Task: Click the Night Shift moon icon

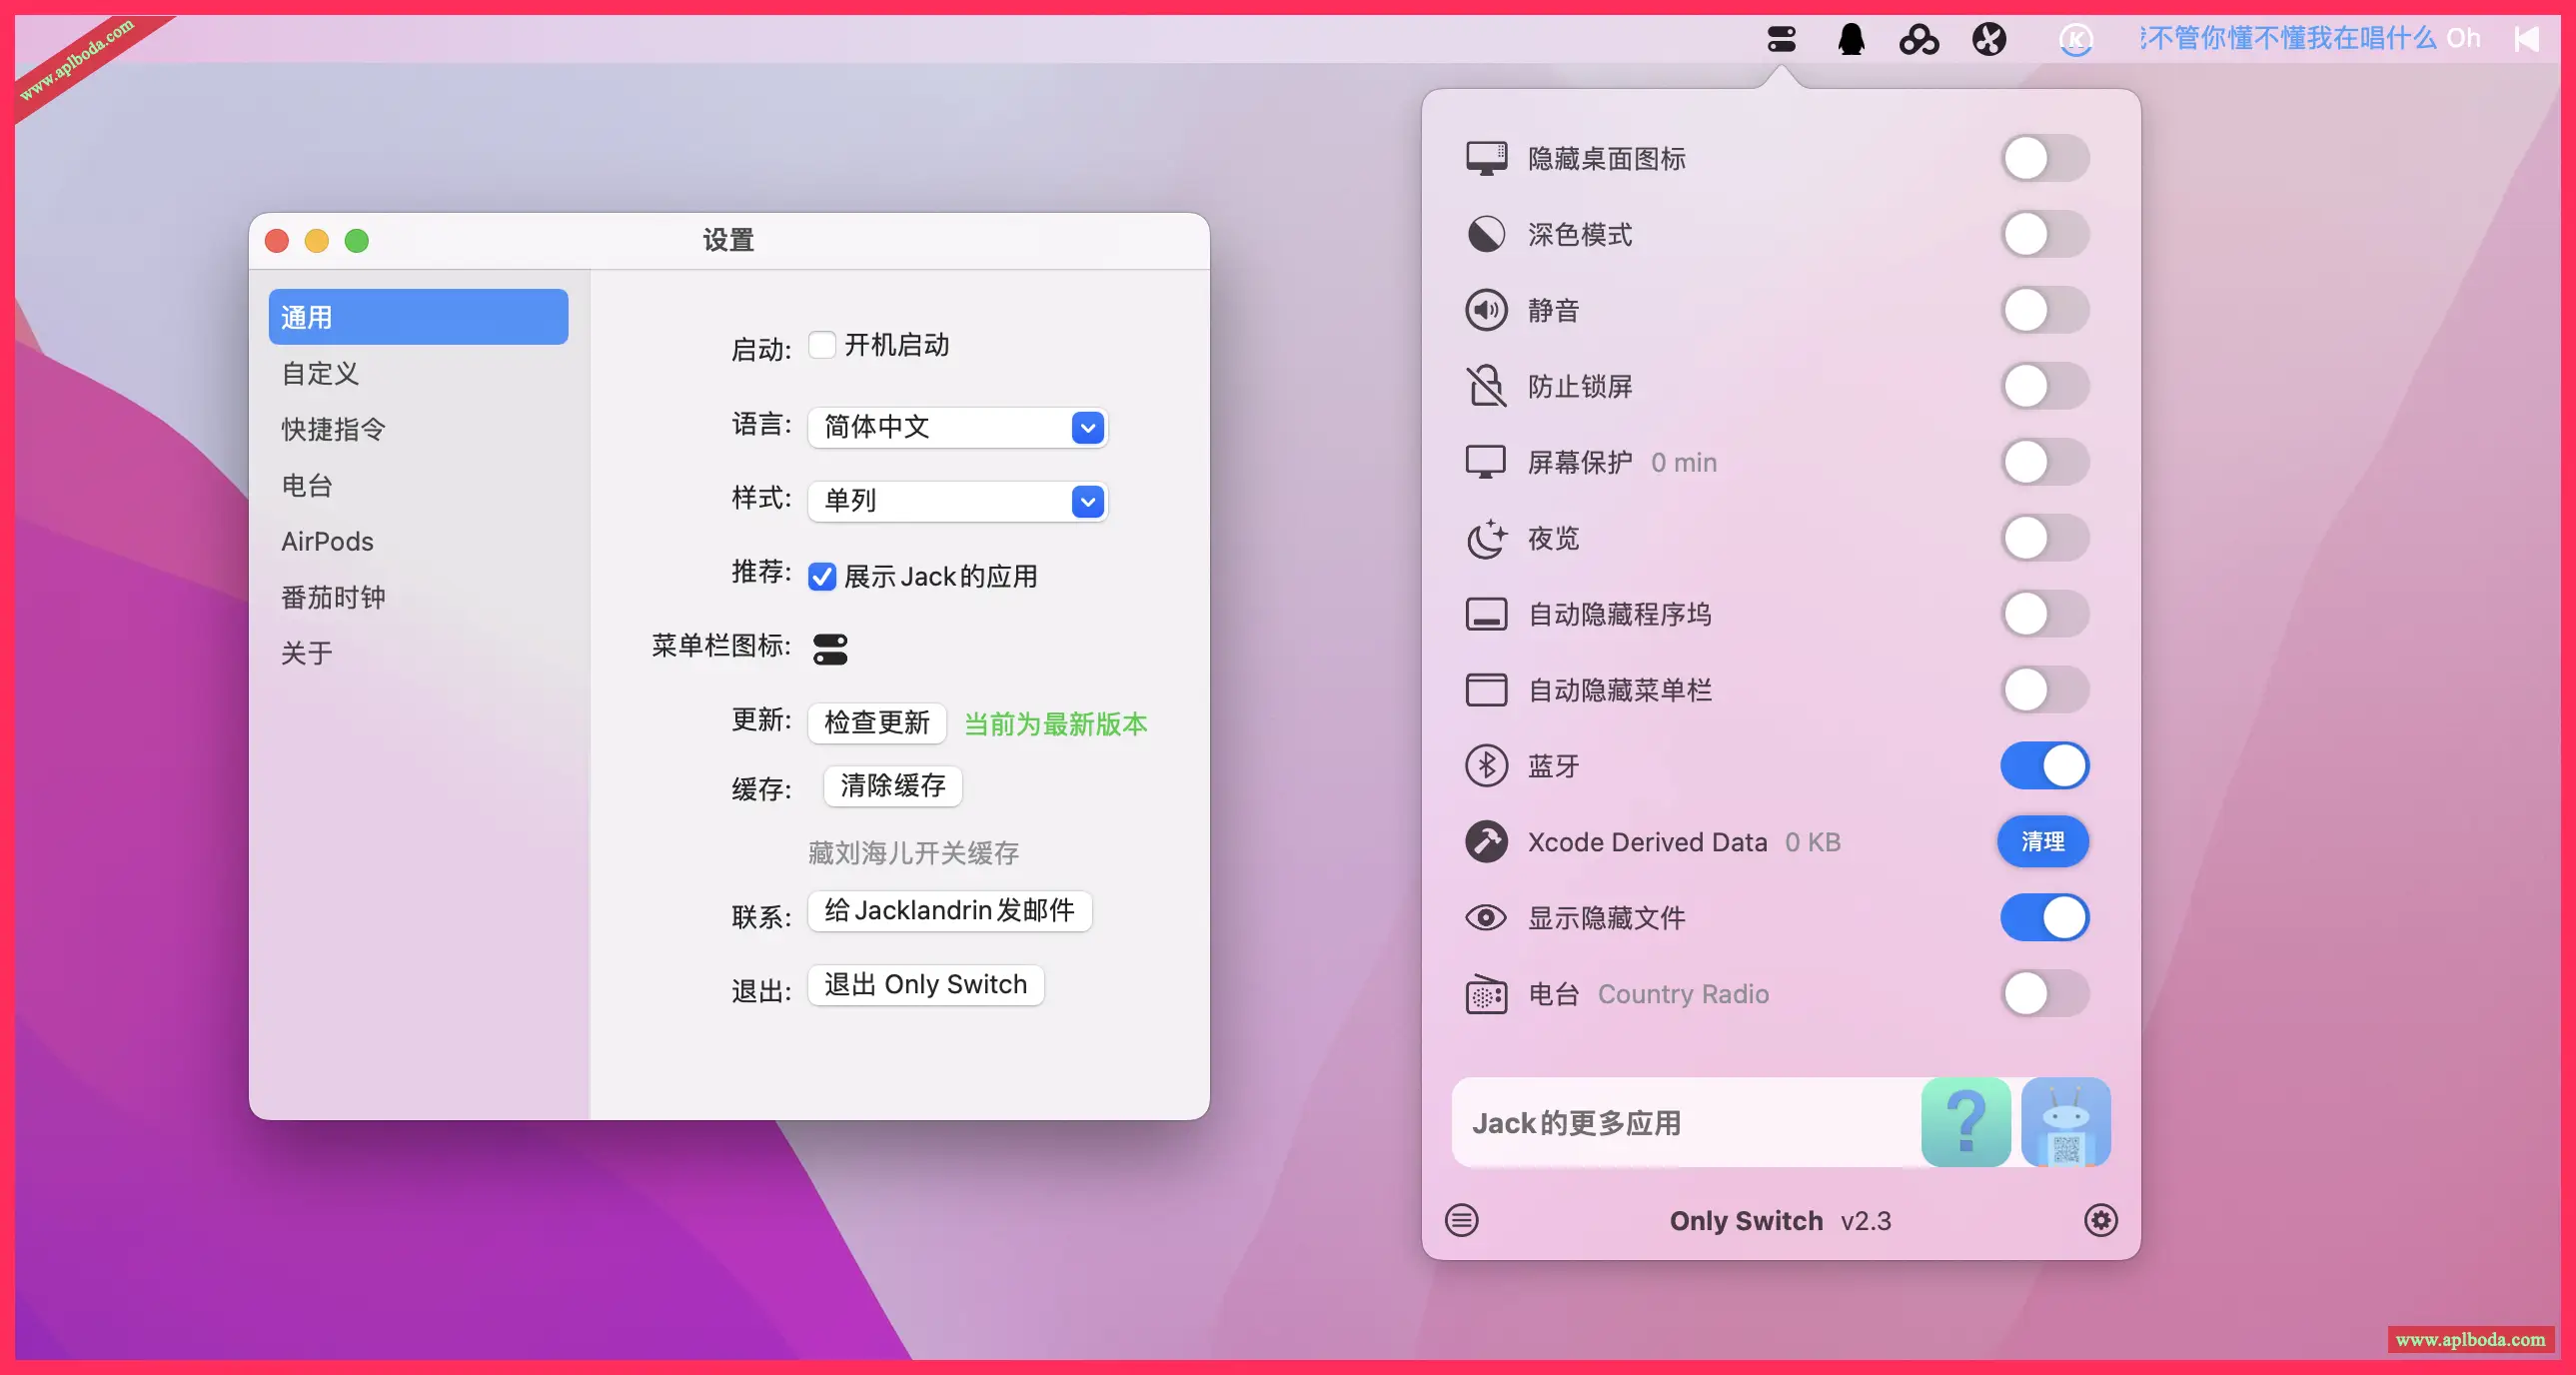Action: [1486, 538]
